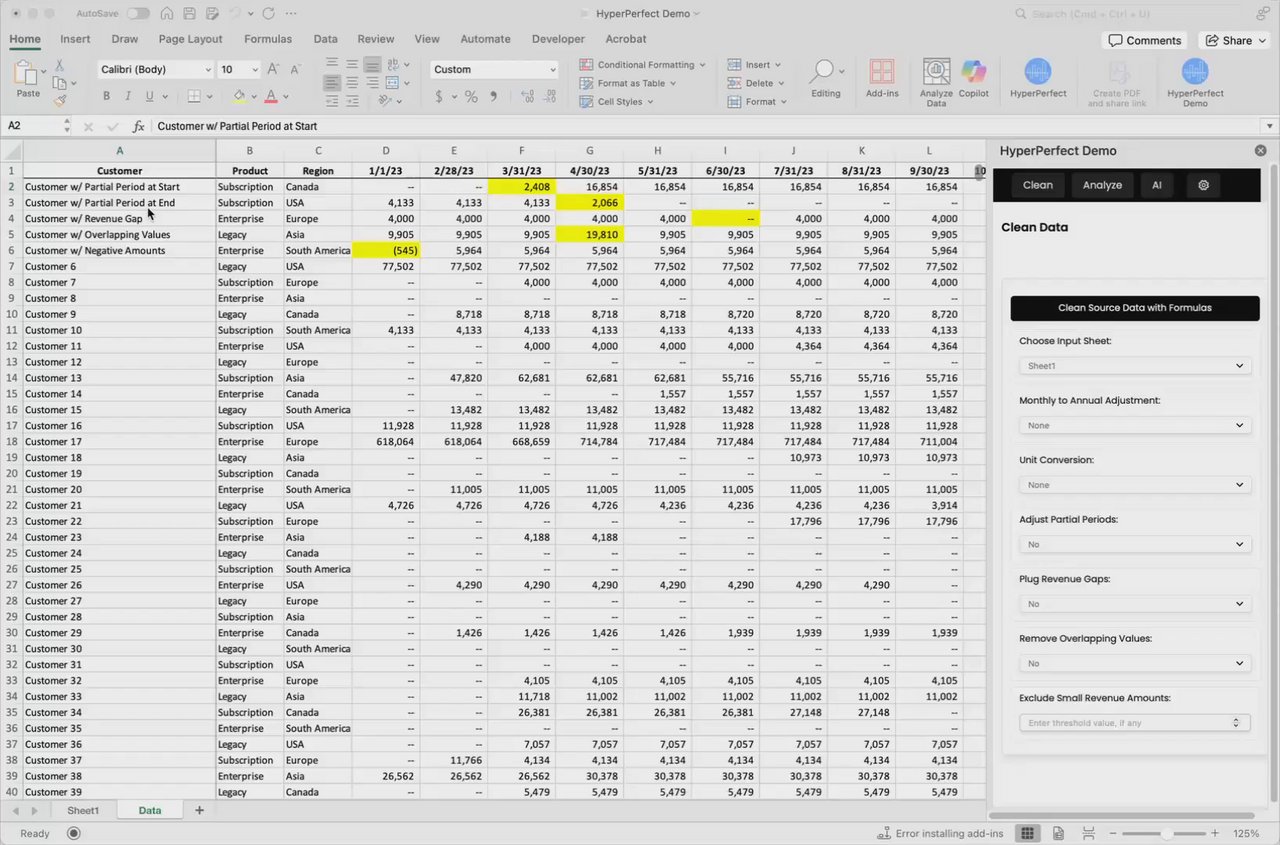Open the font name dropdown
1280x845 pixels.
pyautogui.click(x=208, y=70)
